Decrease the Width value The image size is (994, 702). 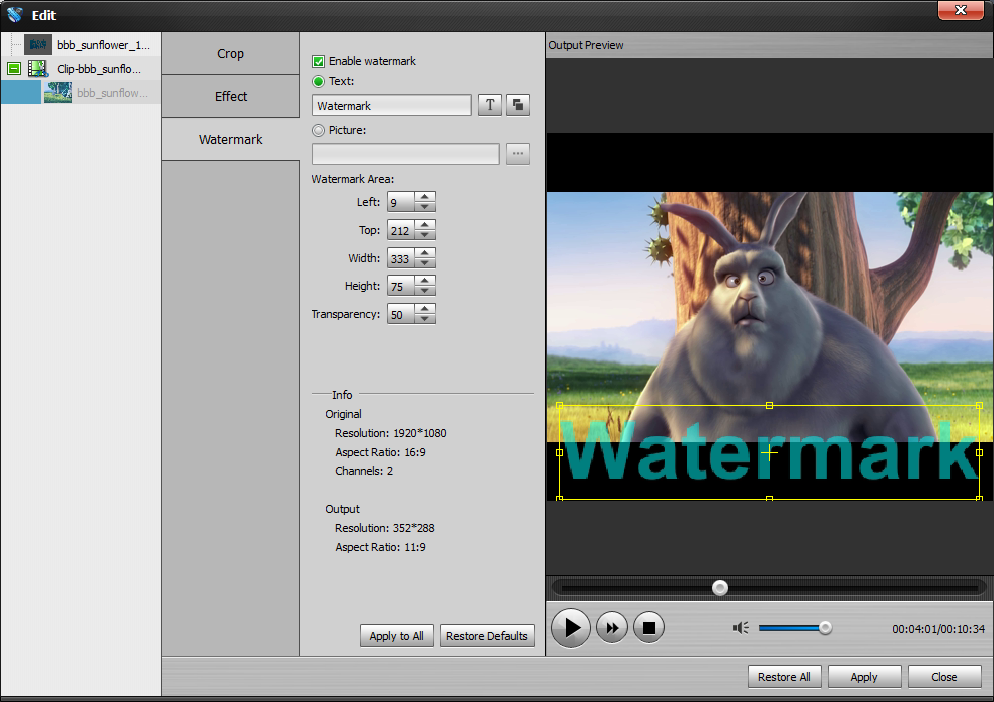point(425,263)
